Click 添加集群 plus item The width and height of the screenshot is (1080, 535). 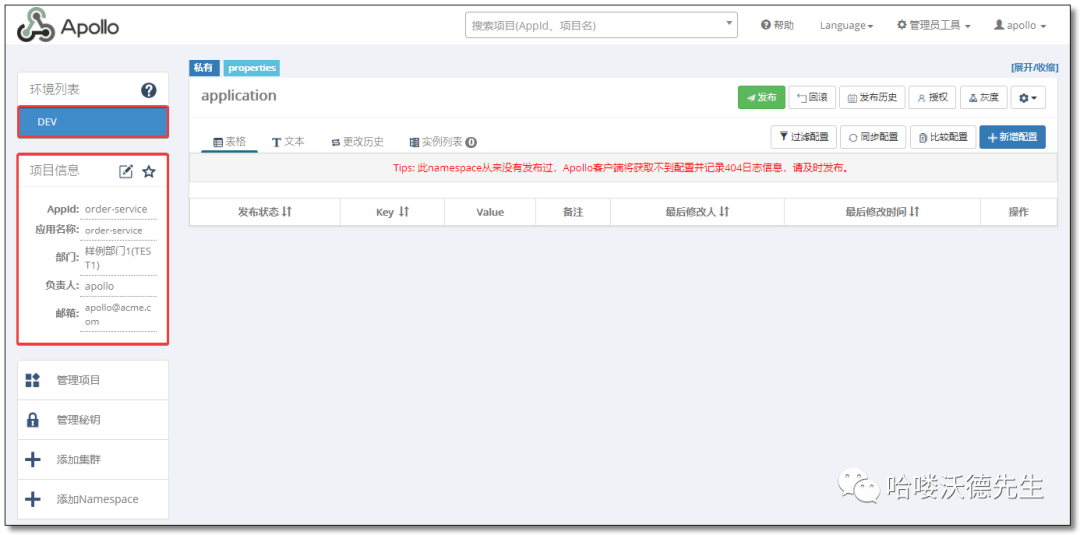point(92,459)
